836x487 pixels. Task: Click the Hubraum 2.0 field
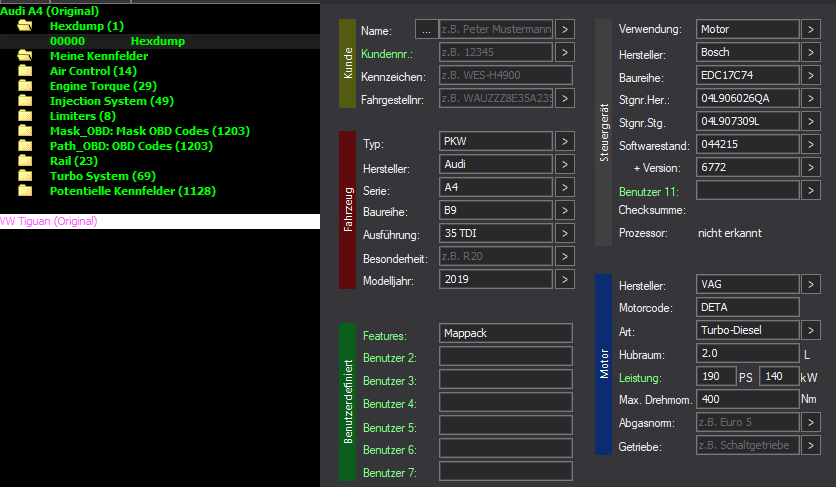[x=747, y=353]
